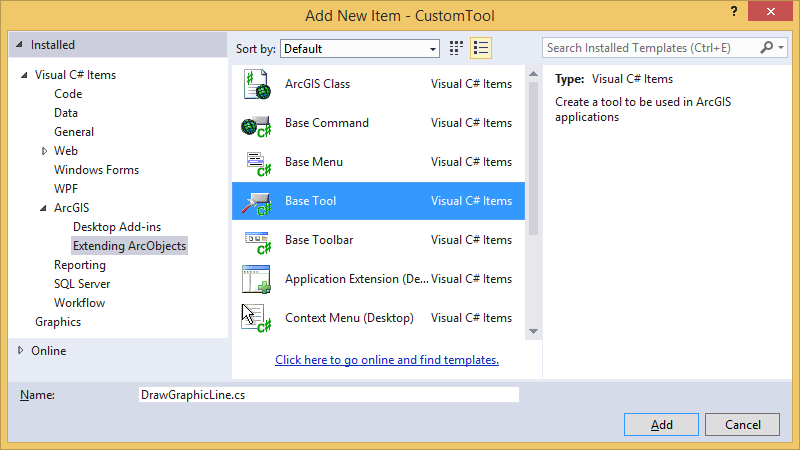
Task: Click the template list scrollbar
Action: coord(533,150)
